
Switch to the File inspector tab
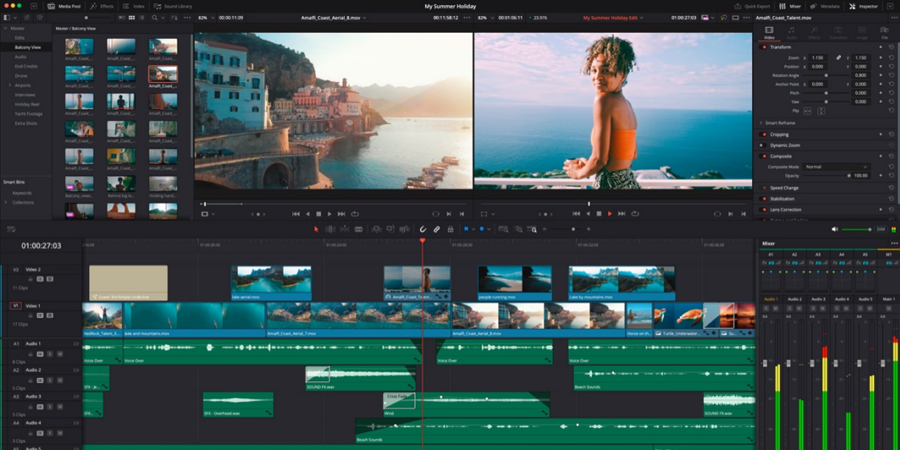coord(885,33)
